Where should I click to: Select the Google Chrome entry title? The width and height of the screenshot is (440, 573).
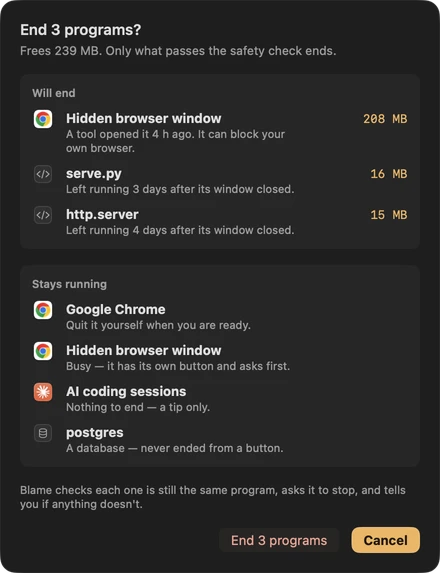pyautogui.click(x=116, y=310)
